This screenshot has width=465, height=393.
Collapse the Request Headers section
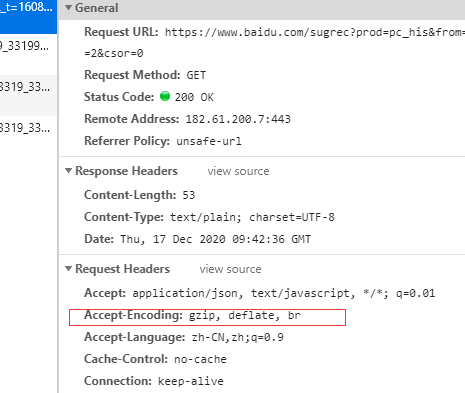click(x=68, y=269)
